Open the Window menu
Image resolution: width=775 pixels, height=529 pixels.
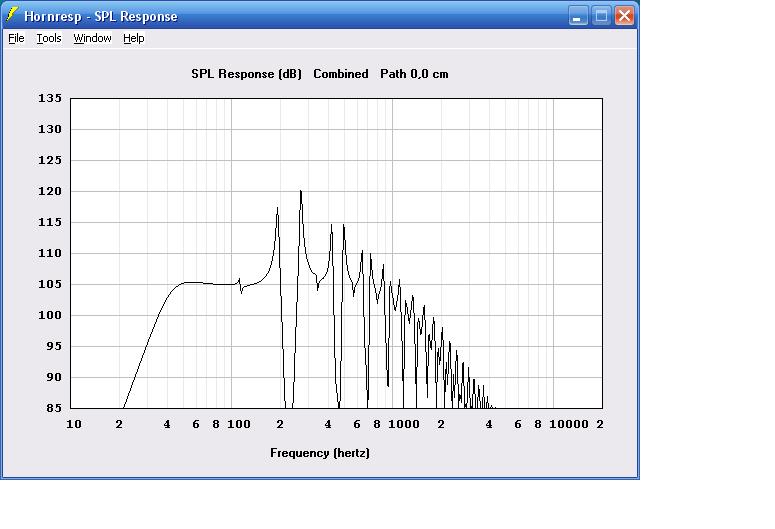[x=92, y=38]
